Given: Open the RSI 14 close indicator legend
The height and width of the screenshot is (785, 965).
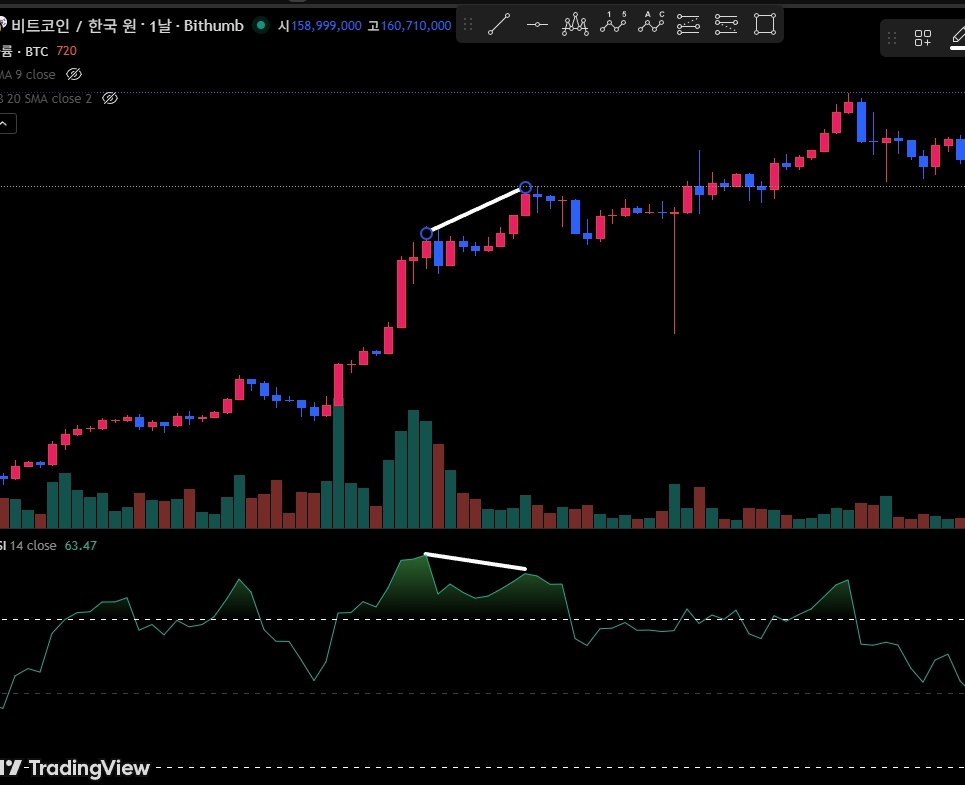Looking at the screenshot, I should click(28, 546).
